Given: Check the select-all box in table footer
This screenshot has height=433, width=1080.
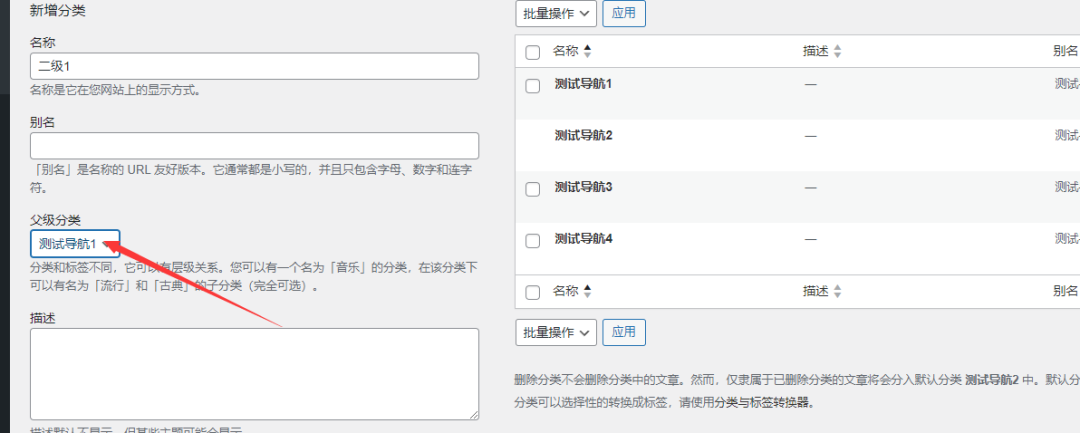Looking at the screenshot, I should 533,292.
